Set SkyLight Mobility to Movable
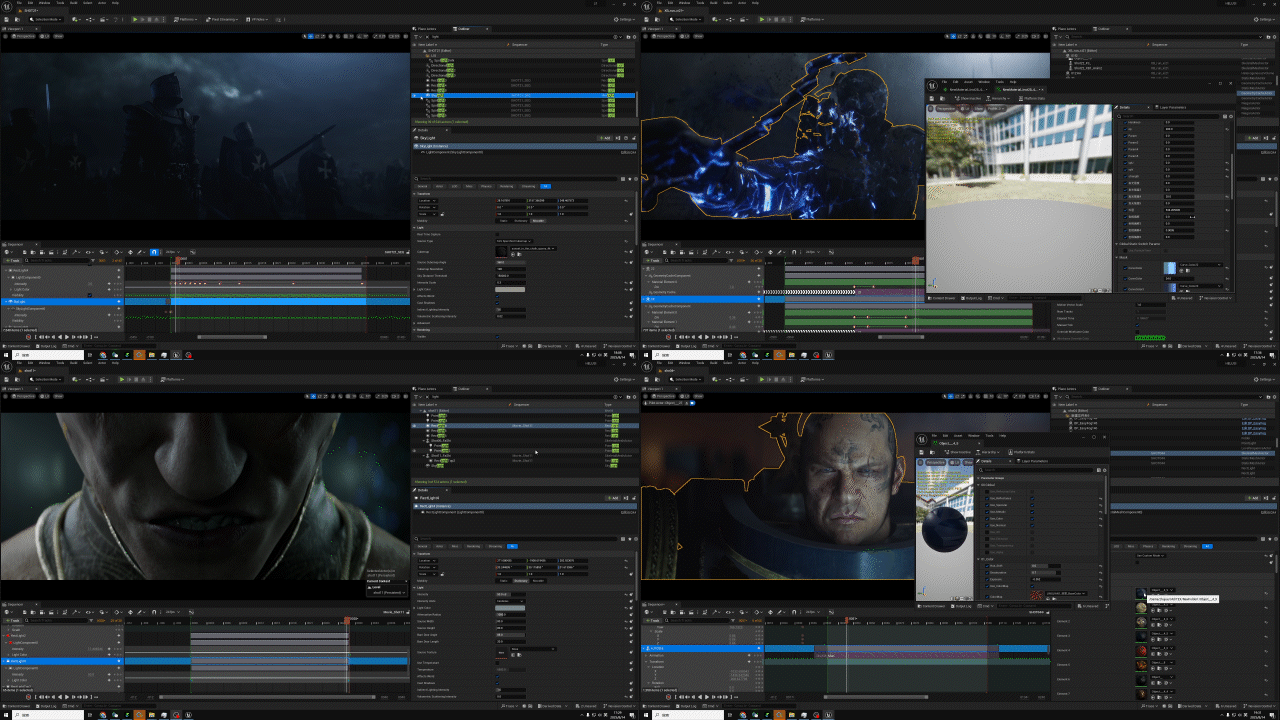 pos(538,220)
